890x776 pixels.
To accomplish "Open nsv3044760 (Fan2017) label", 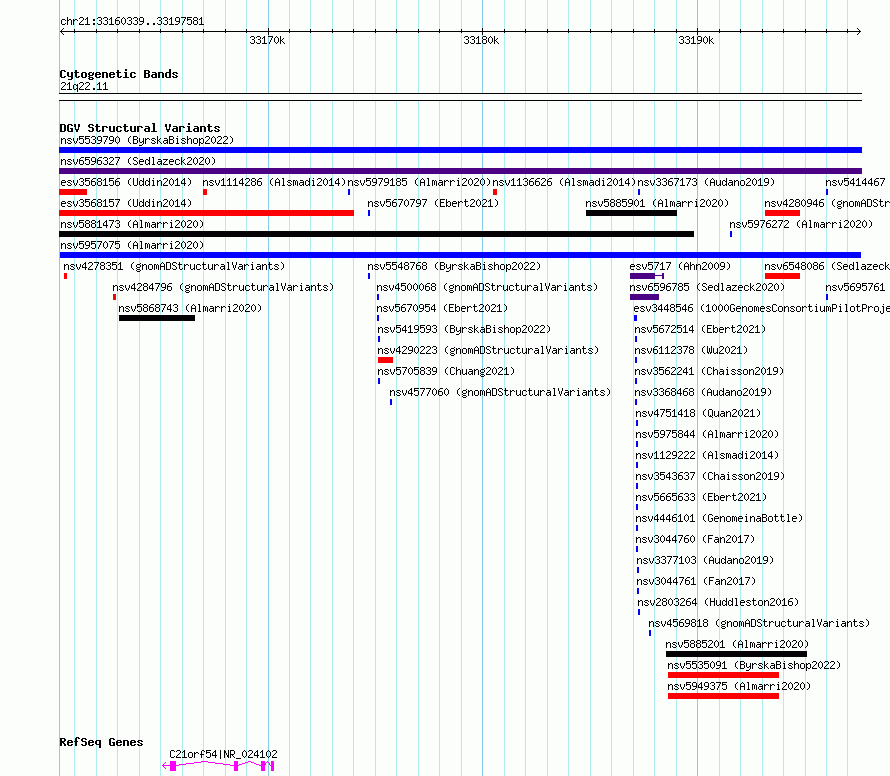I will coord(695,539).
